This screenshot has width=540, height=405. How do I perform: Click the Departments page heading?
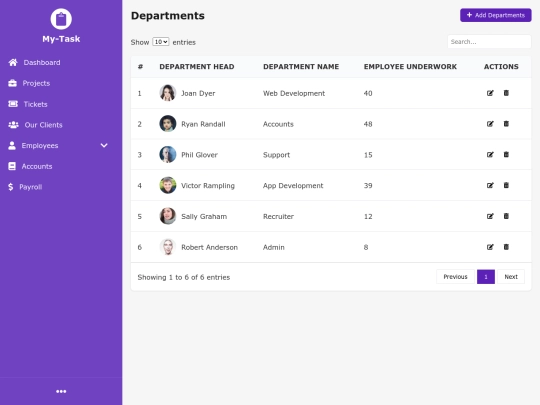168,15
